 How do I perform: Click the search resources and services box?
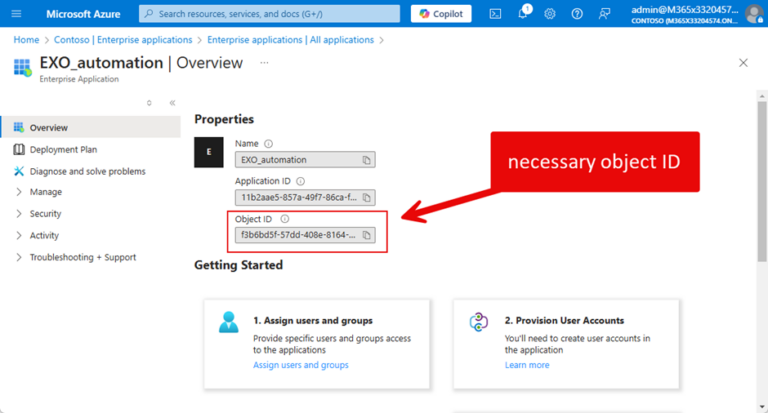[x=270, y=14]
